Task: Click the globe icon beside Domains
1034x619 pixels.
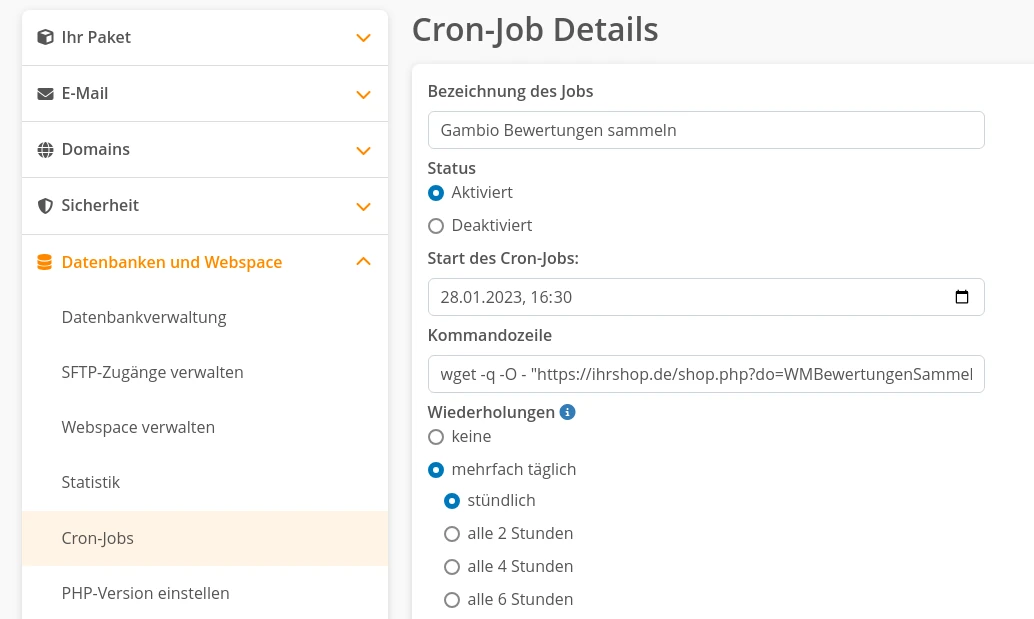Action: 45,150
